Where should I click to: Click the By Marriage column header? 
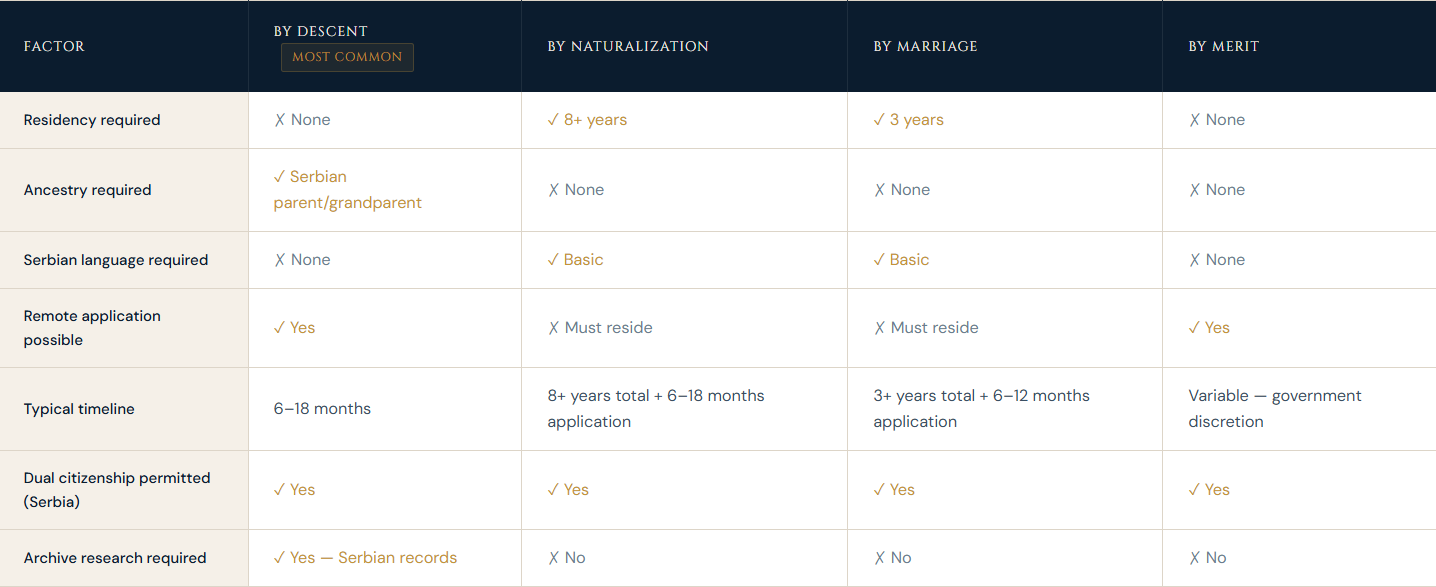click(925, 46)
